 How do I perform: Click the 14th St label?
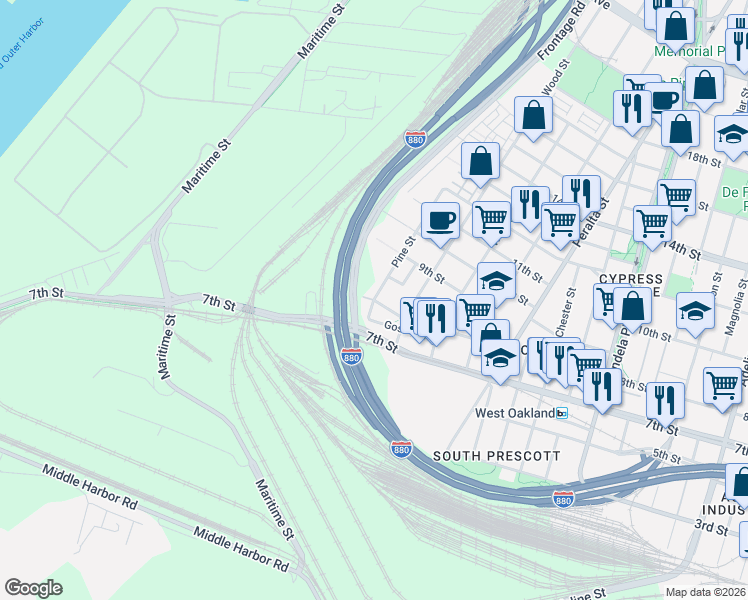[x=682, y=249]
